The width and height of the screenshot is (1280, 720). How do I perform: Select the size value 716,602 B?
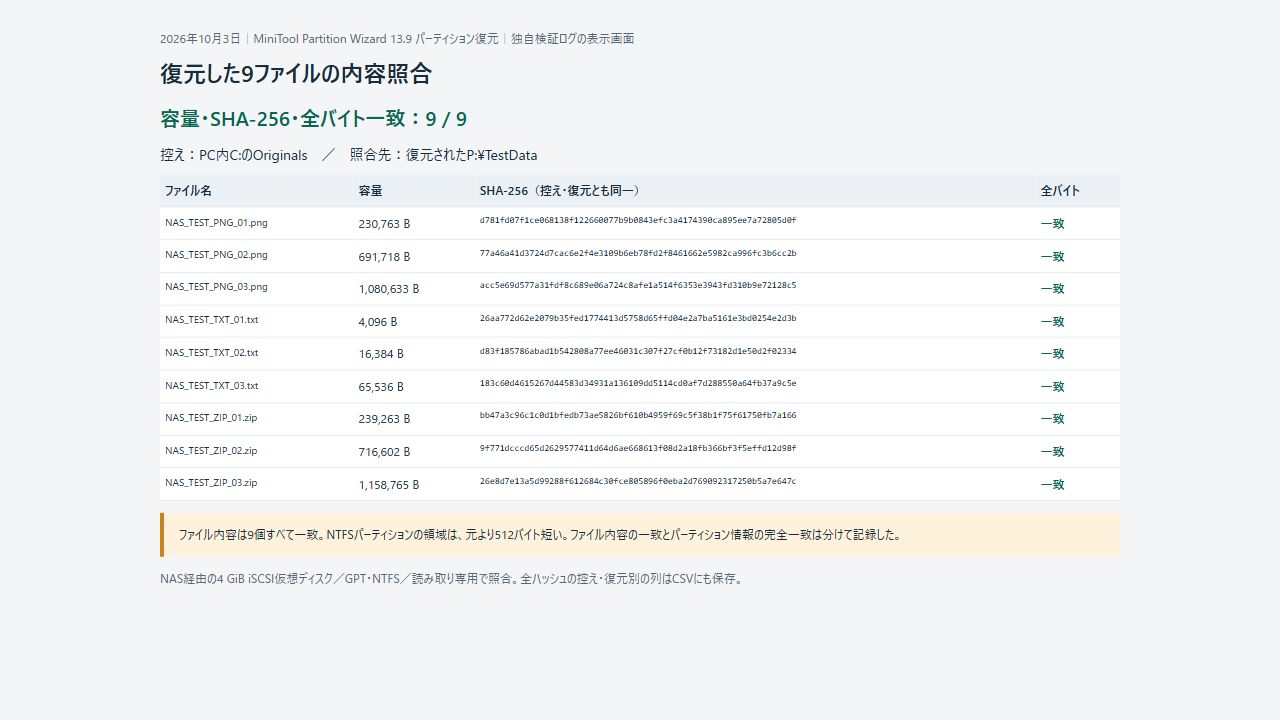(384, 452)
